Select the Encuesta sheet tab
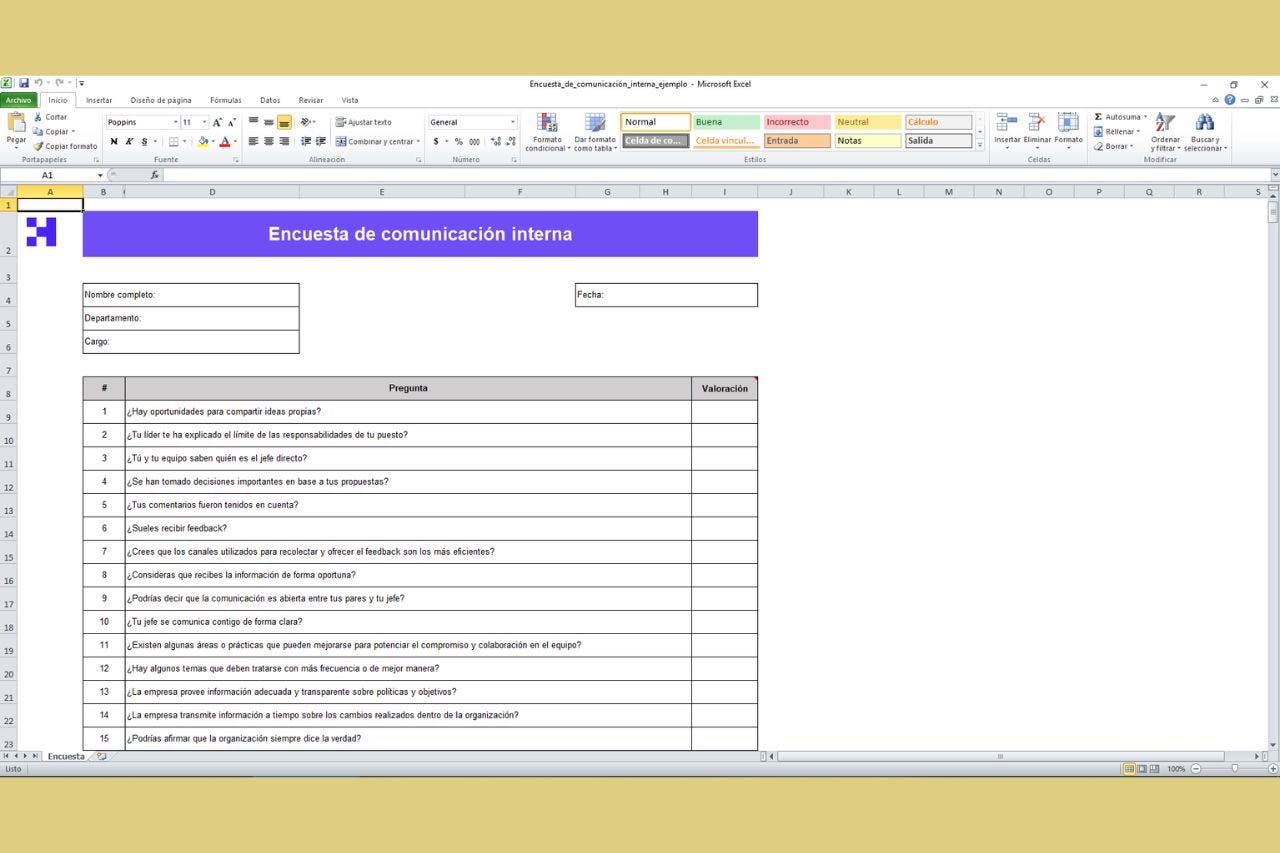Screen dimensions: 1280x853 click(66, 757)
